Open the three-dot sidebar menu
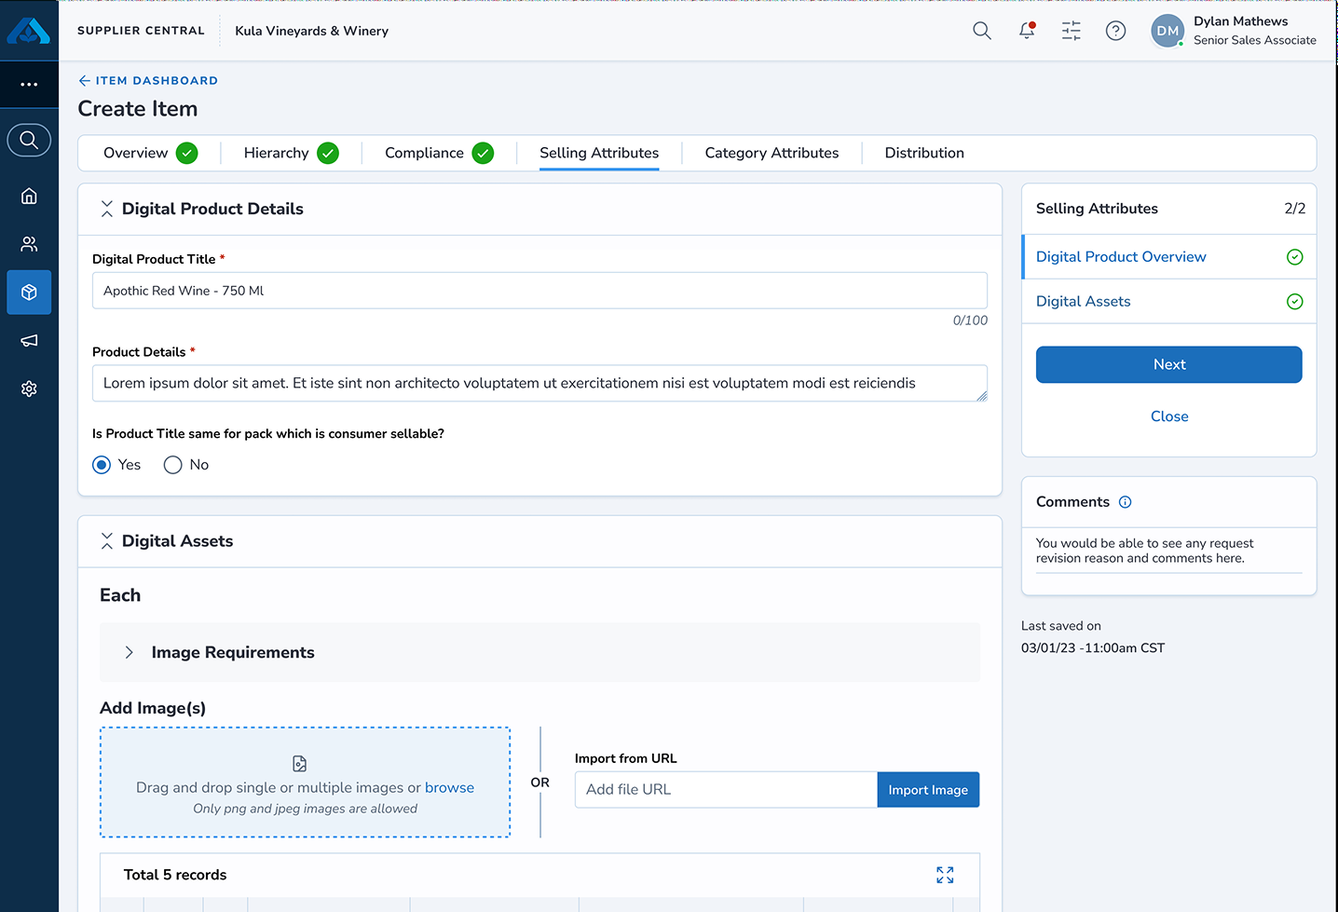 click(29, 85)
